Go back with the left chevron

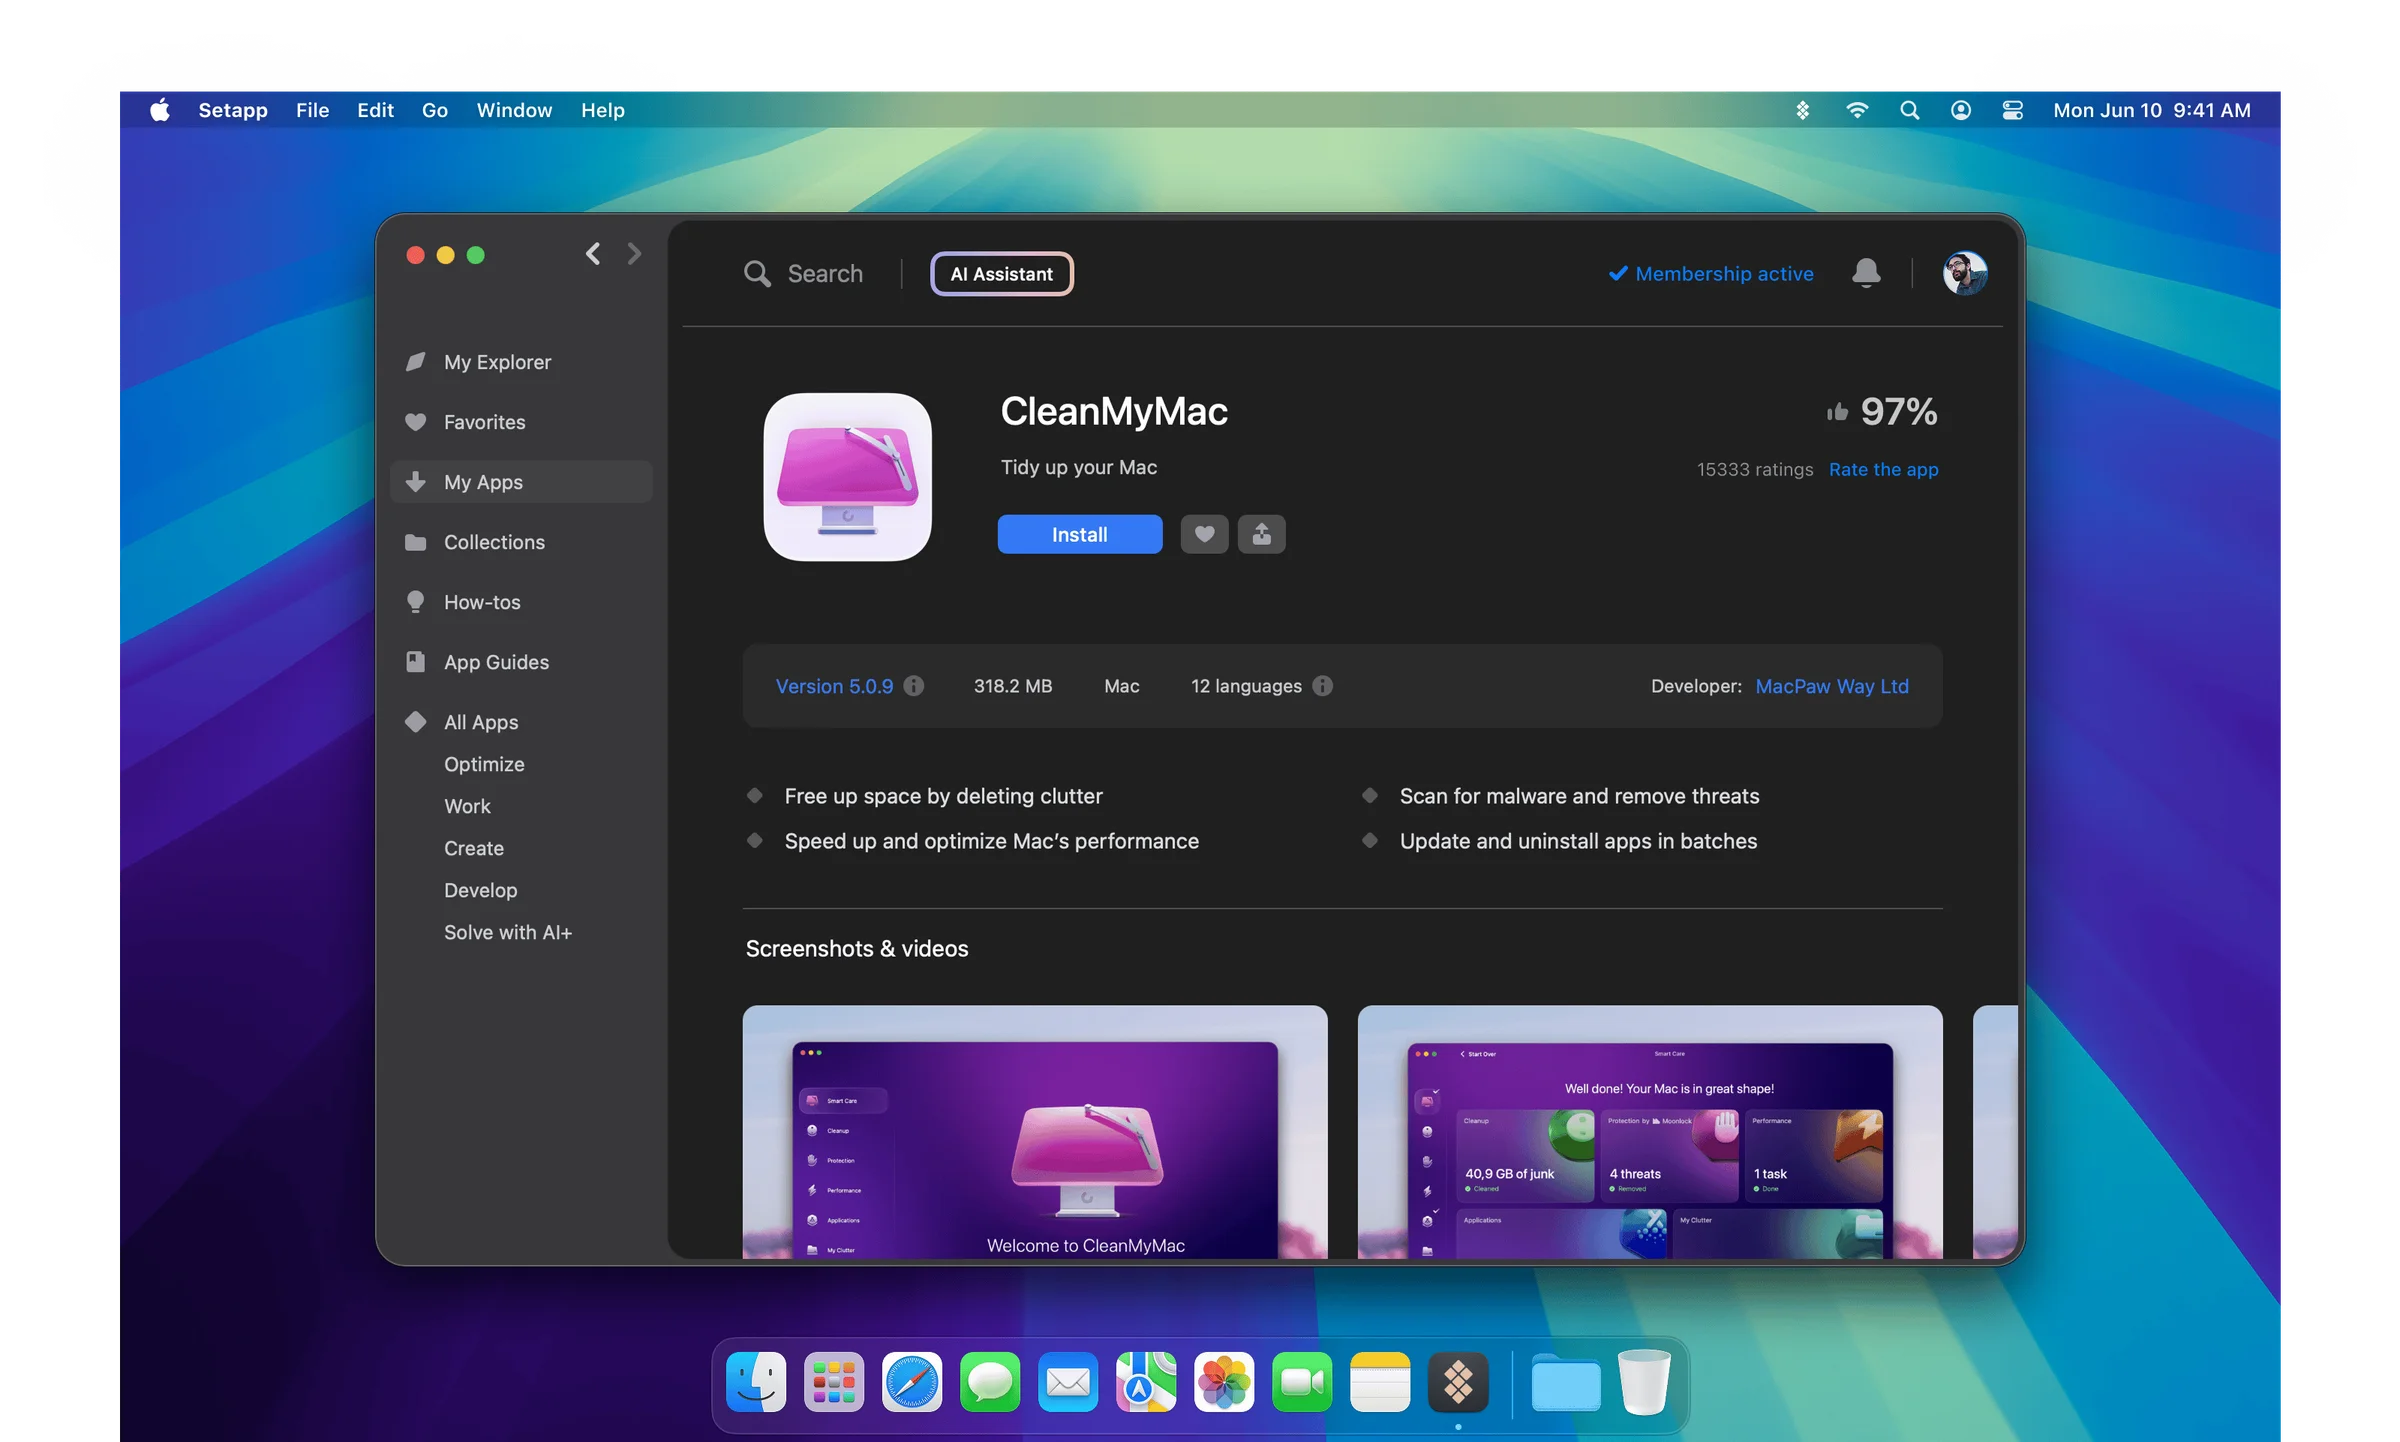point(593,254)
